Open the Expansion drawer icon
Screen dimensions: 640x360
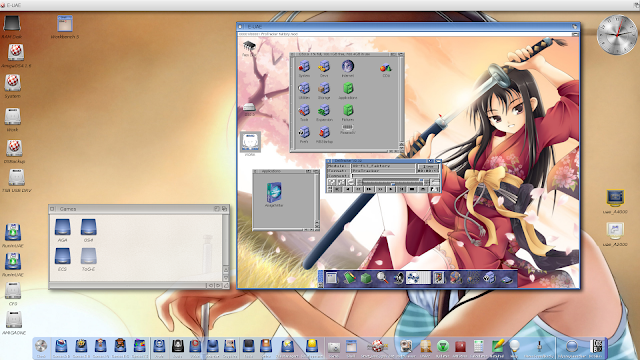324,110
